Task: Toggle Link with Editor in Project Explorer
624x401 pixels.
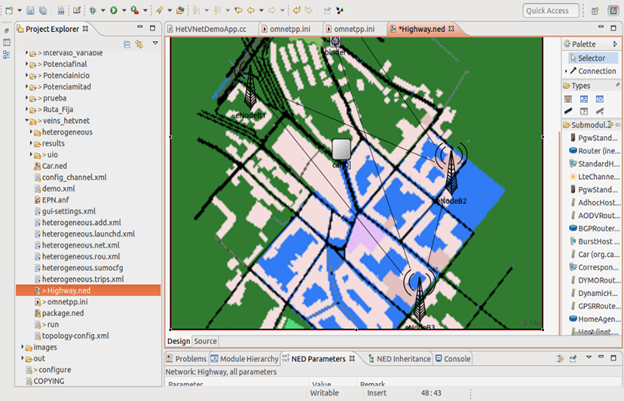Action: pos(139,44)
